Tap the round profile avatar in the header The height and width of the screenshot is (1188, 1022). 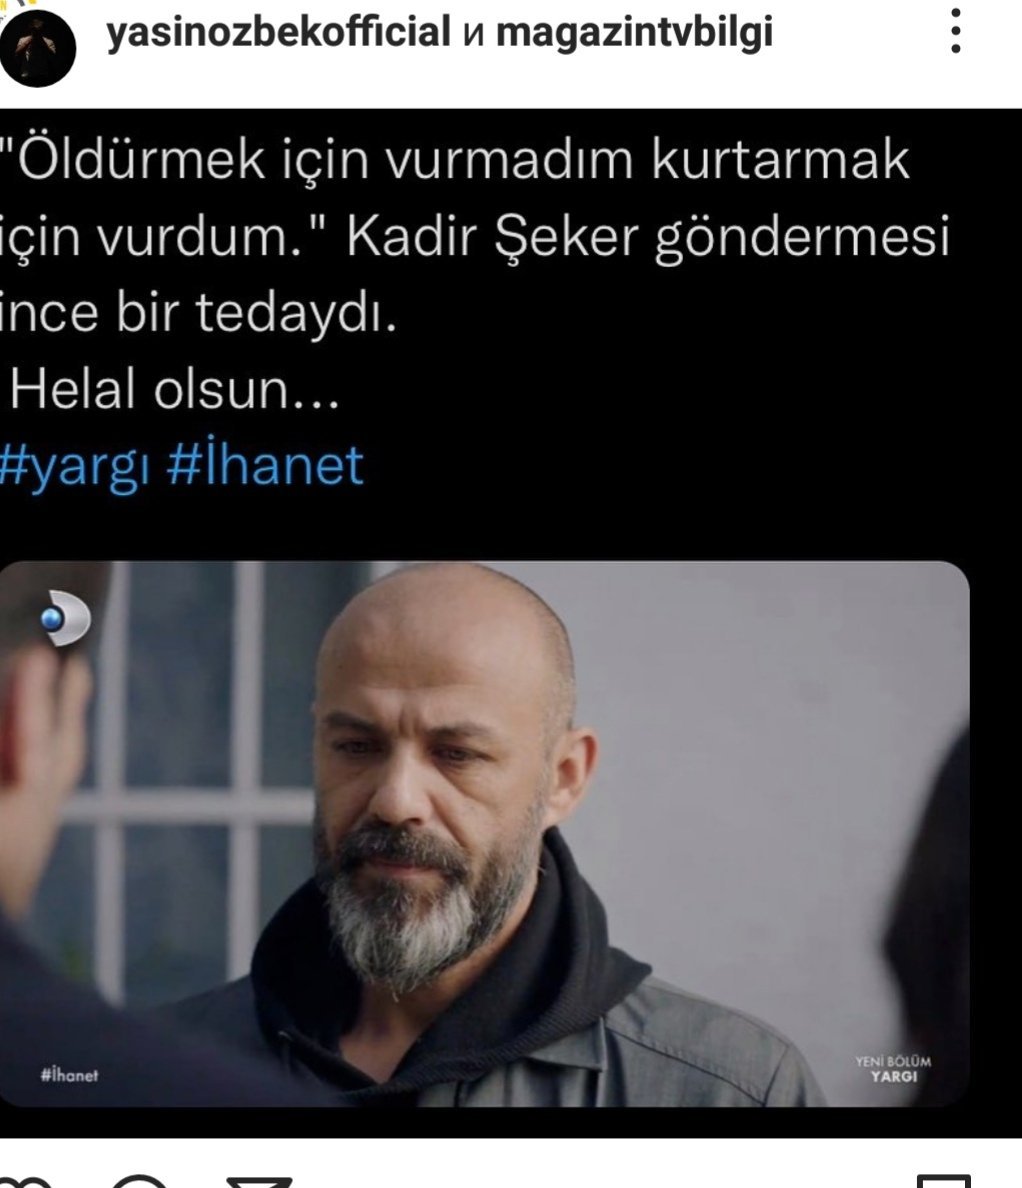pos(38,48)
